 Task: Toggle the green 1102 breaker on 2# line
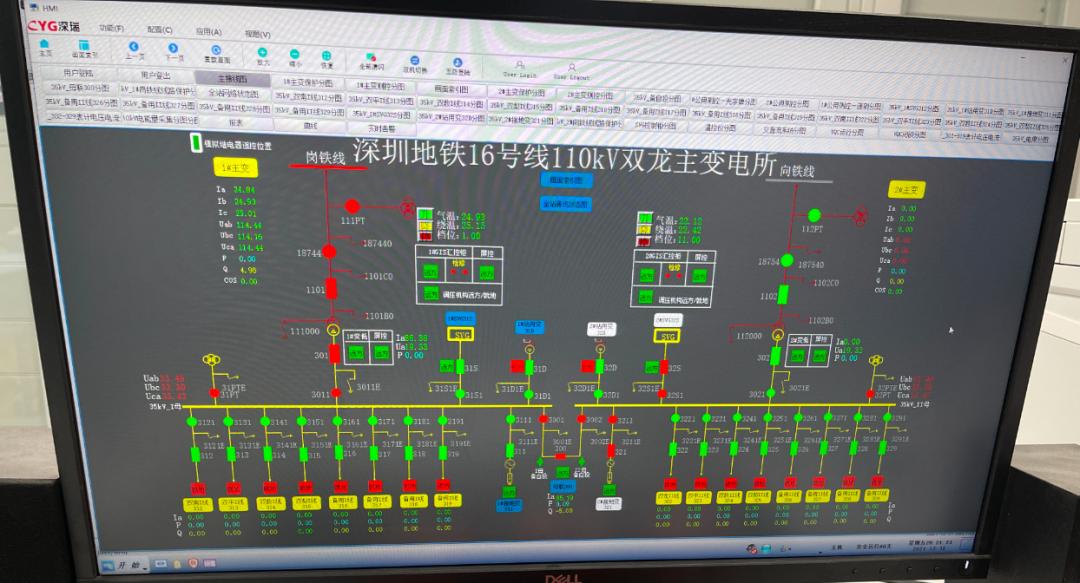tap(783, 294)
